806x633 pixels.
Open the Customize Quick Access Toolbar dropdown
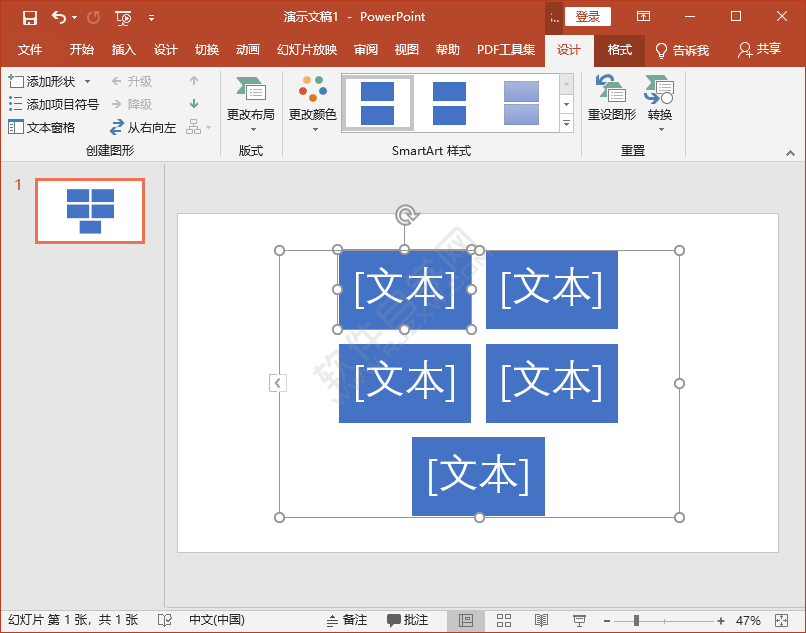pyautogui.click(x=151, y=18)
